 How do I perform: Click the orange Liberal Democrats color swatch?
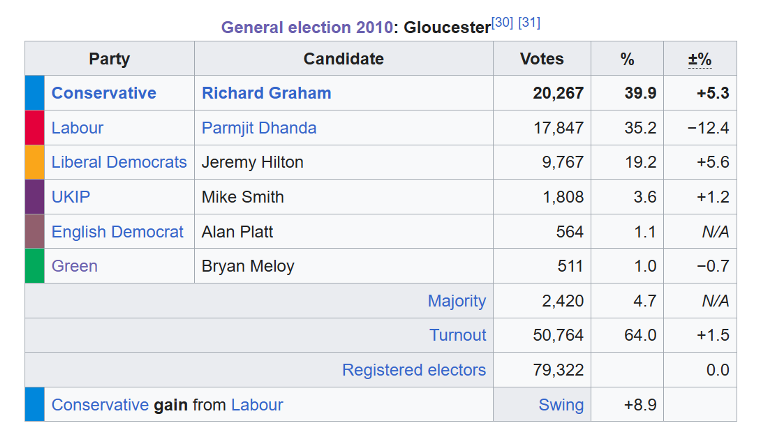pyautogui.click(x=35, y=162)
